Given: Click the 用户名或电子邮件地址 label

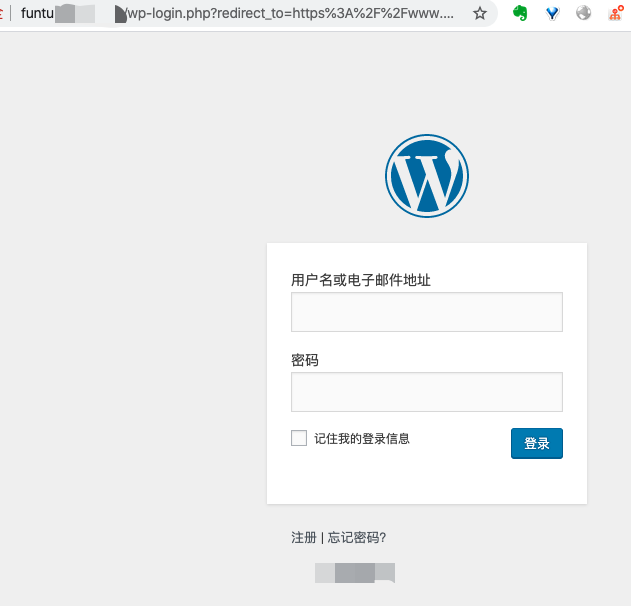Looking at the screenshot, I should click(361, 280).
